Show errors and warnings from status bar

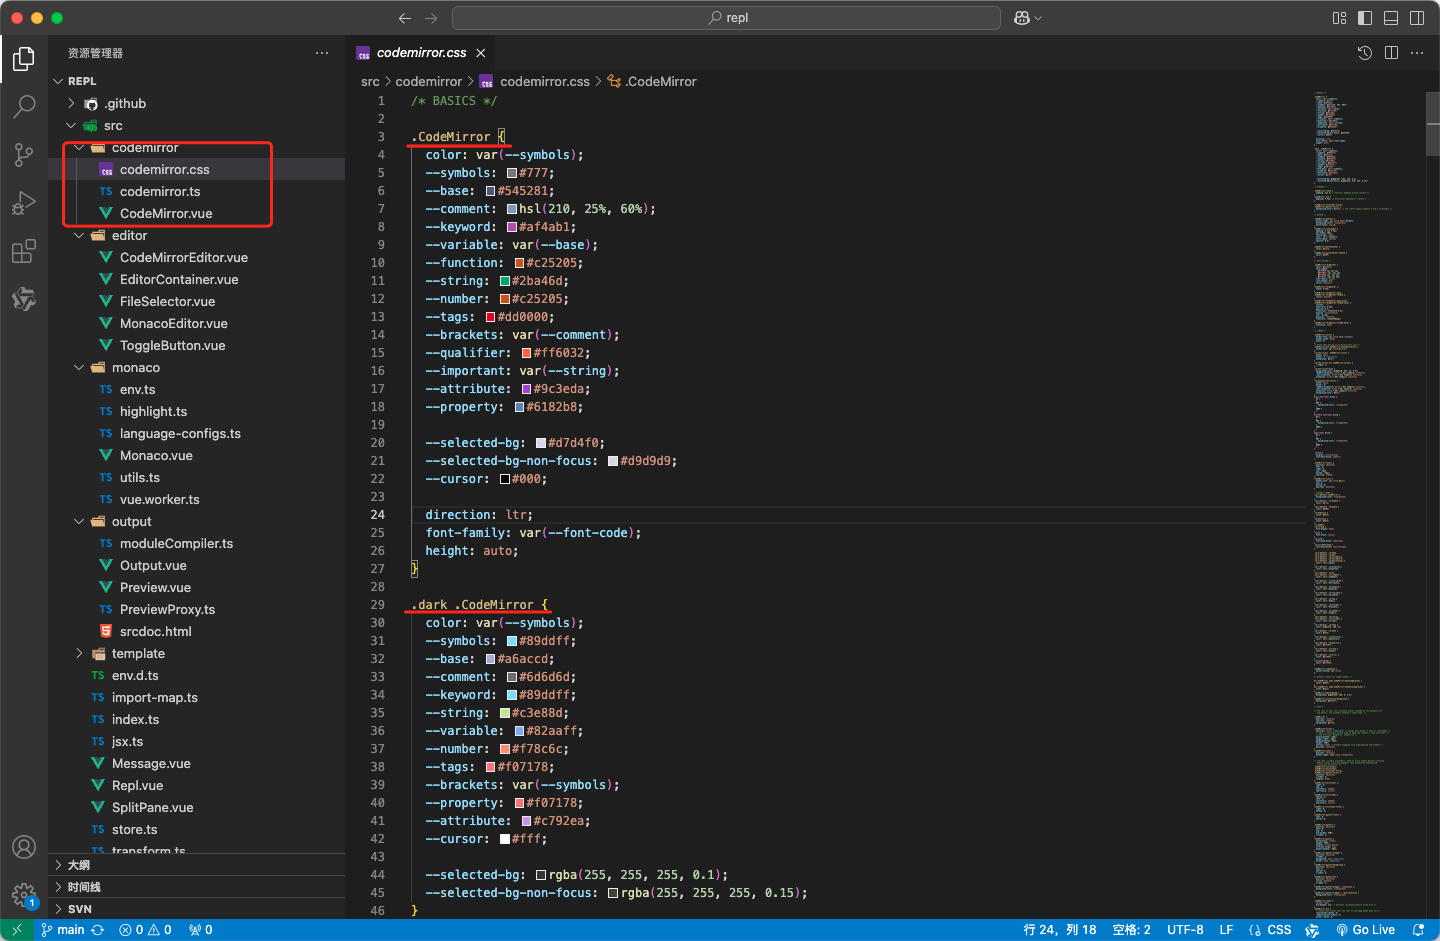point(145,930)
